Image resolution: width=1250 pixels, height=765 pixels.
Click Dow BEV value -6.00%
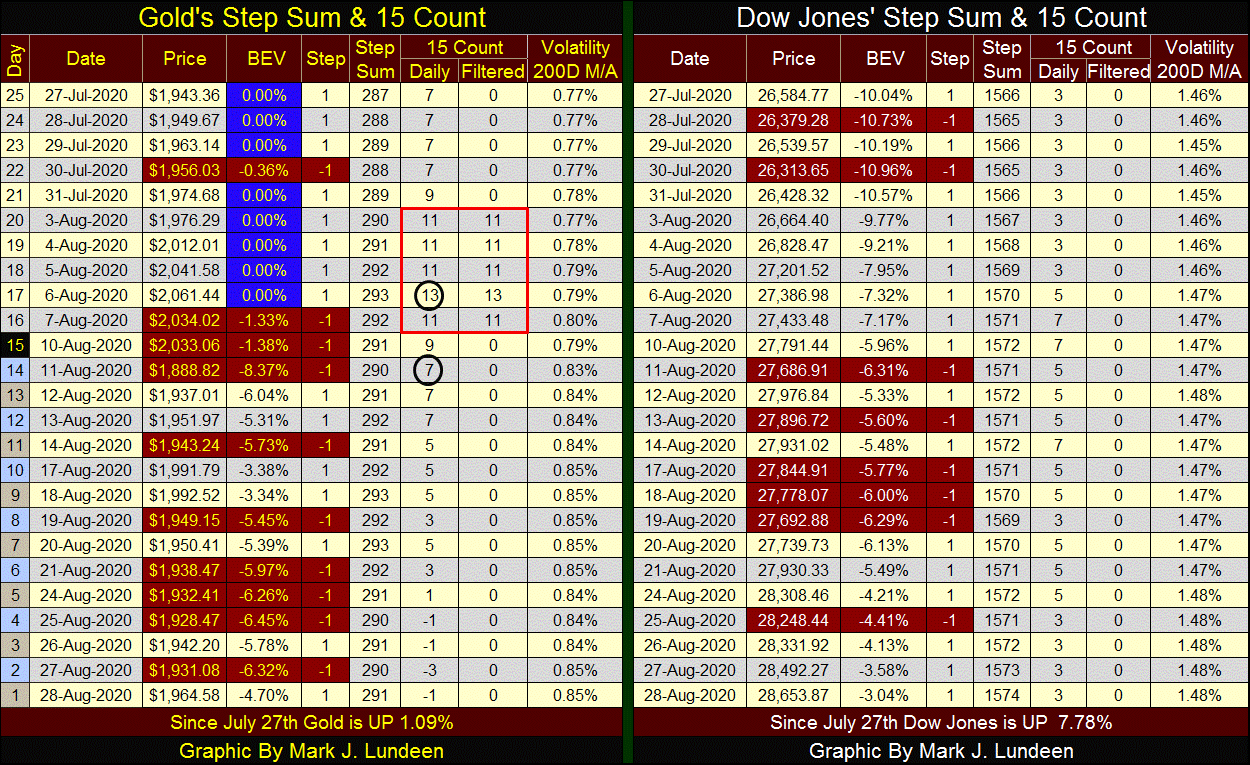click(884, 496)
